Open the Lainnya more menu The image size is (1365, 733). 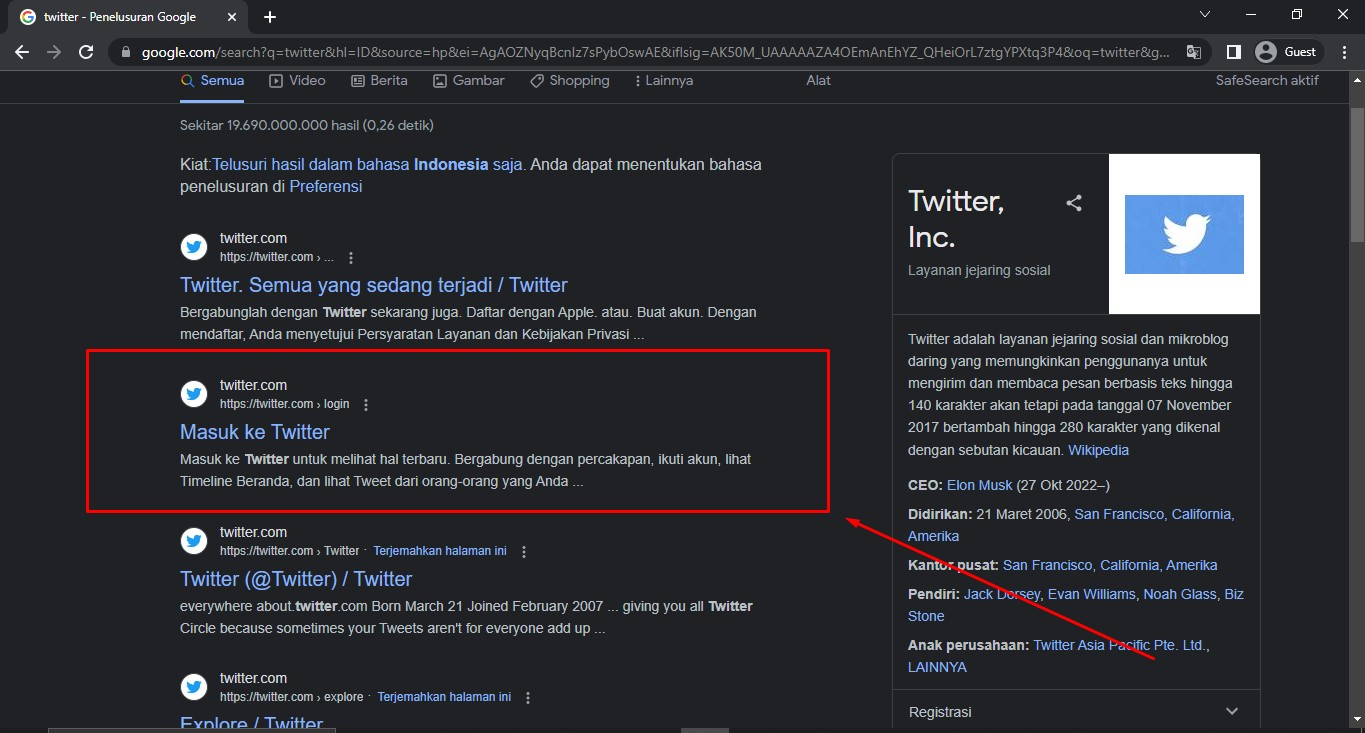pyautogui.click(x=664, y=80)
